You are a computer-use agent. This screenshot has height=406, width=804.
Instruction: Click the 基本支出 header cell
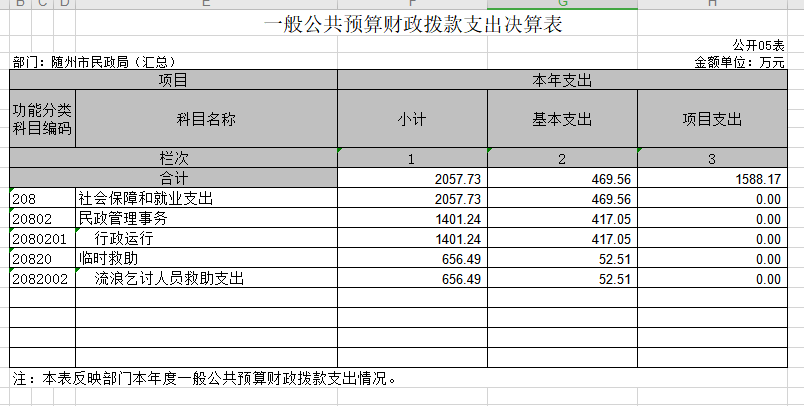[x=562, y=119]
